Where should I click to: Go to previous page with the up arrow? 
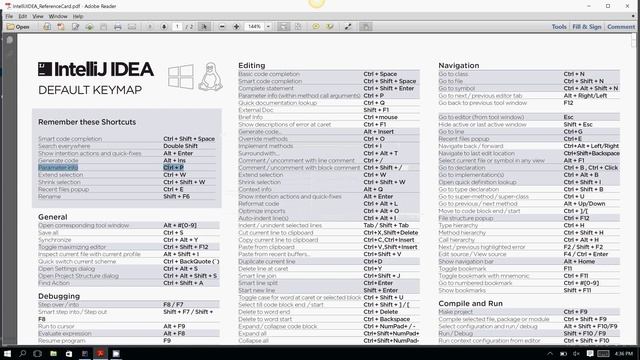tap(150, 27)
